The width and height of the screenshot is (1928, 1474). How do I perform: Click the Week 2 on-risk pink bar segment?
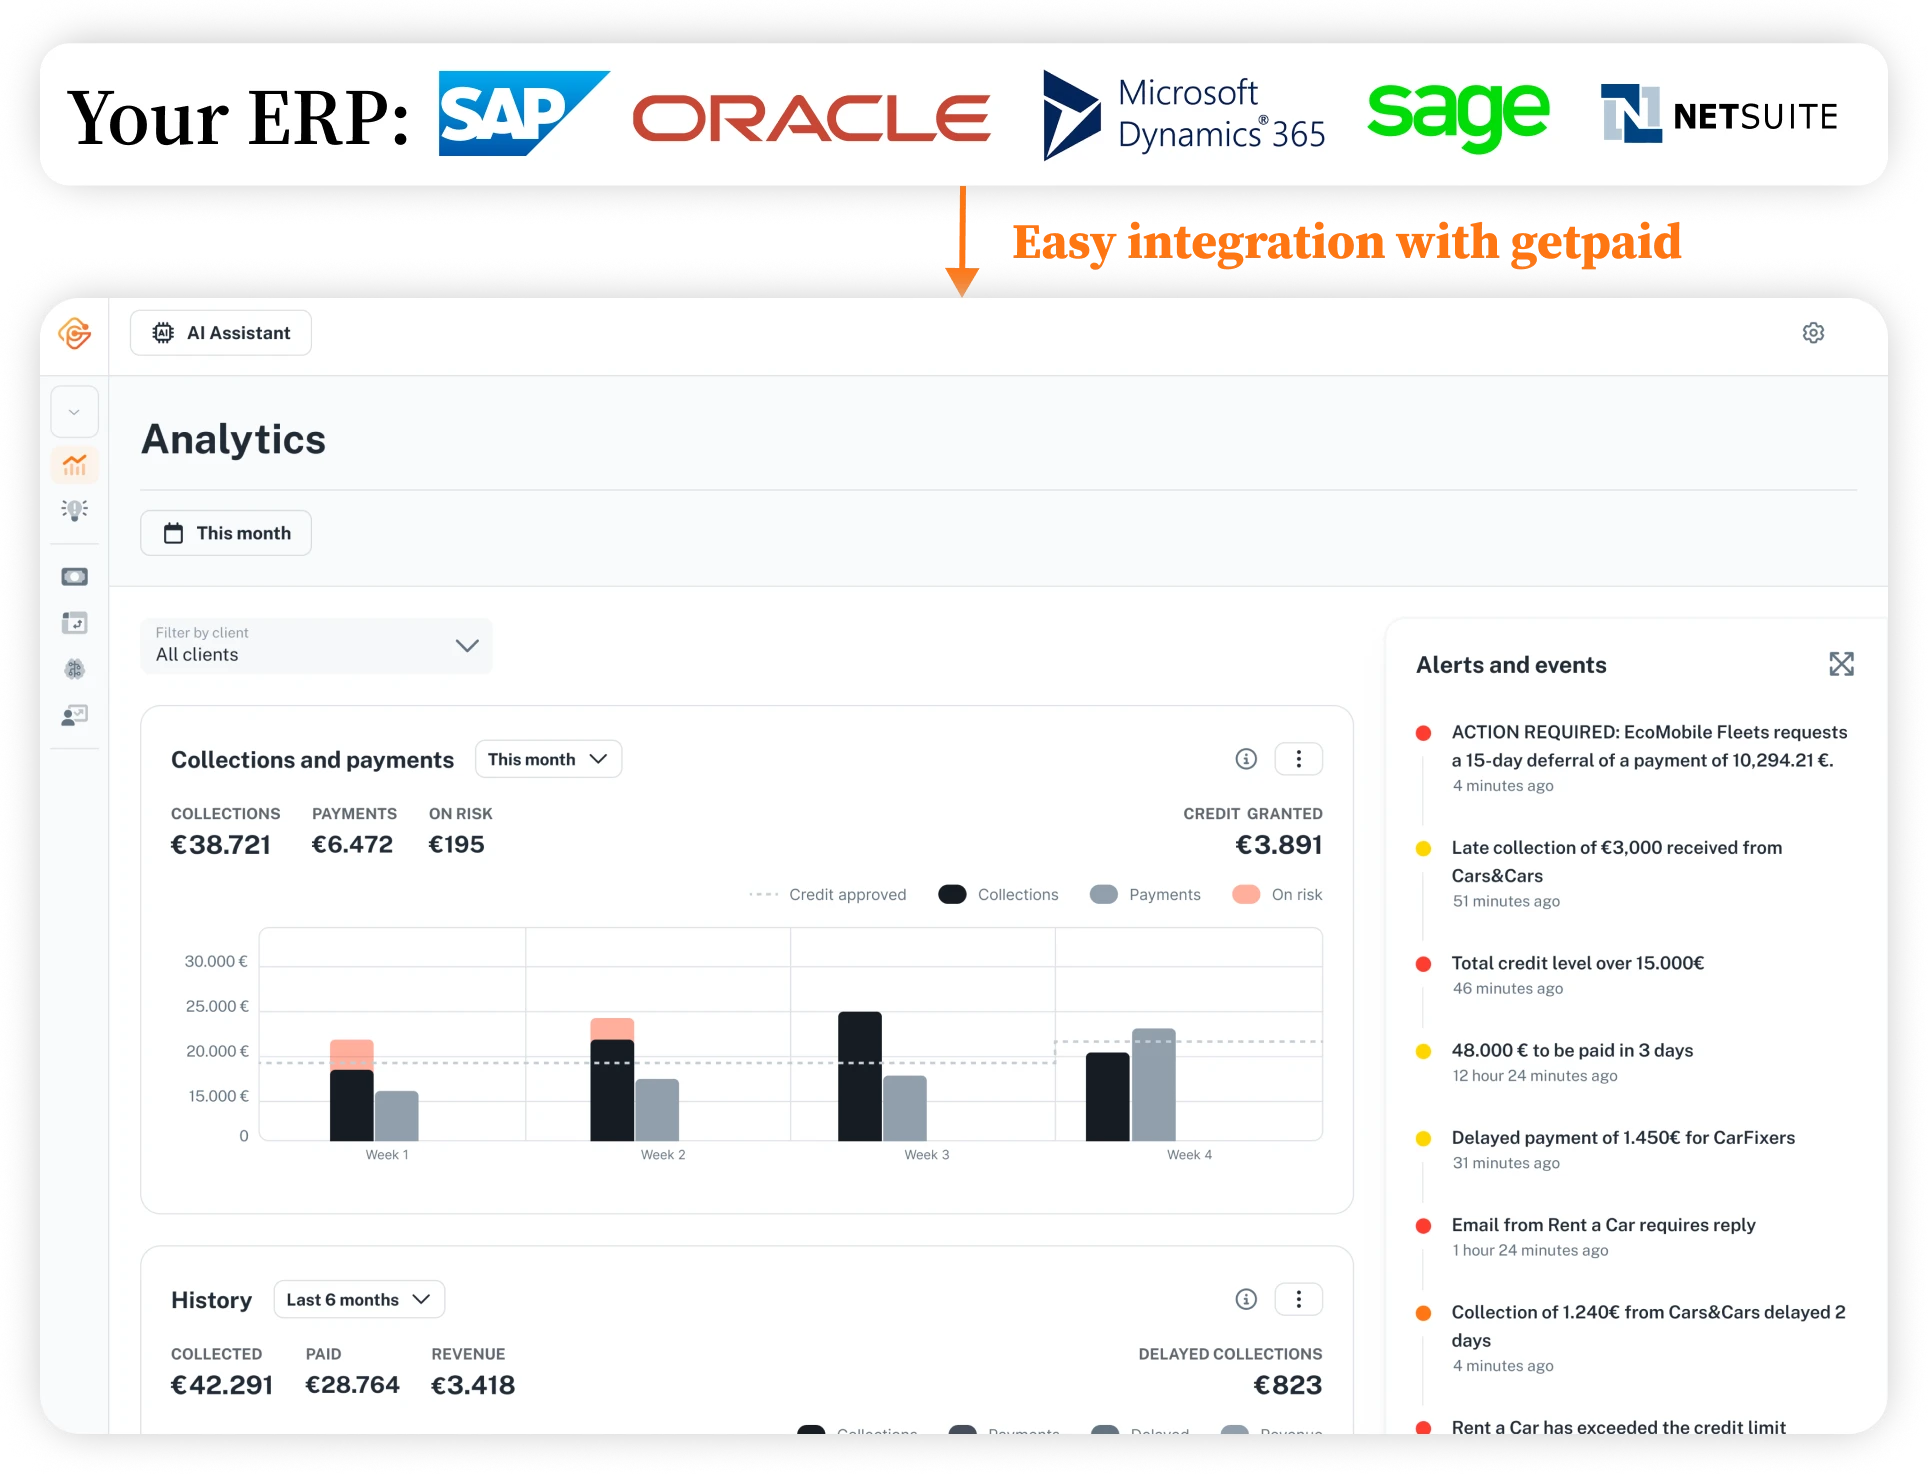[612, 1029]
